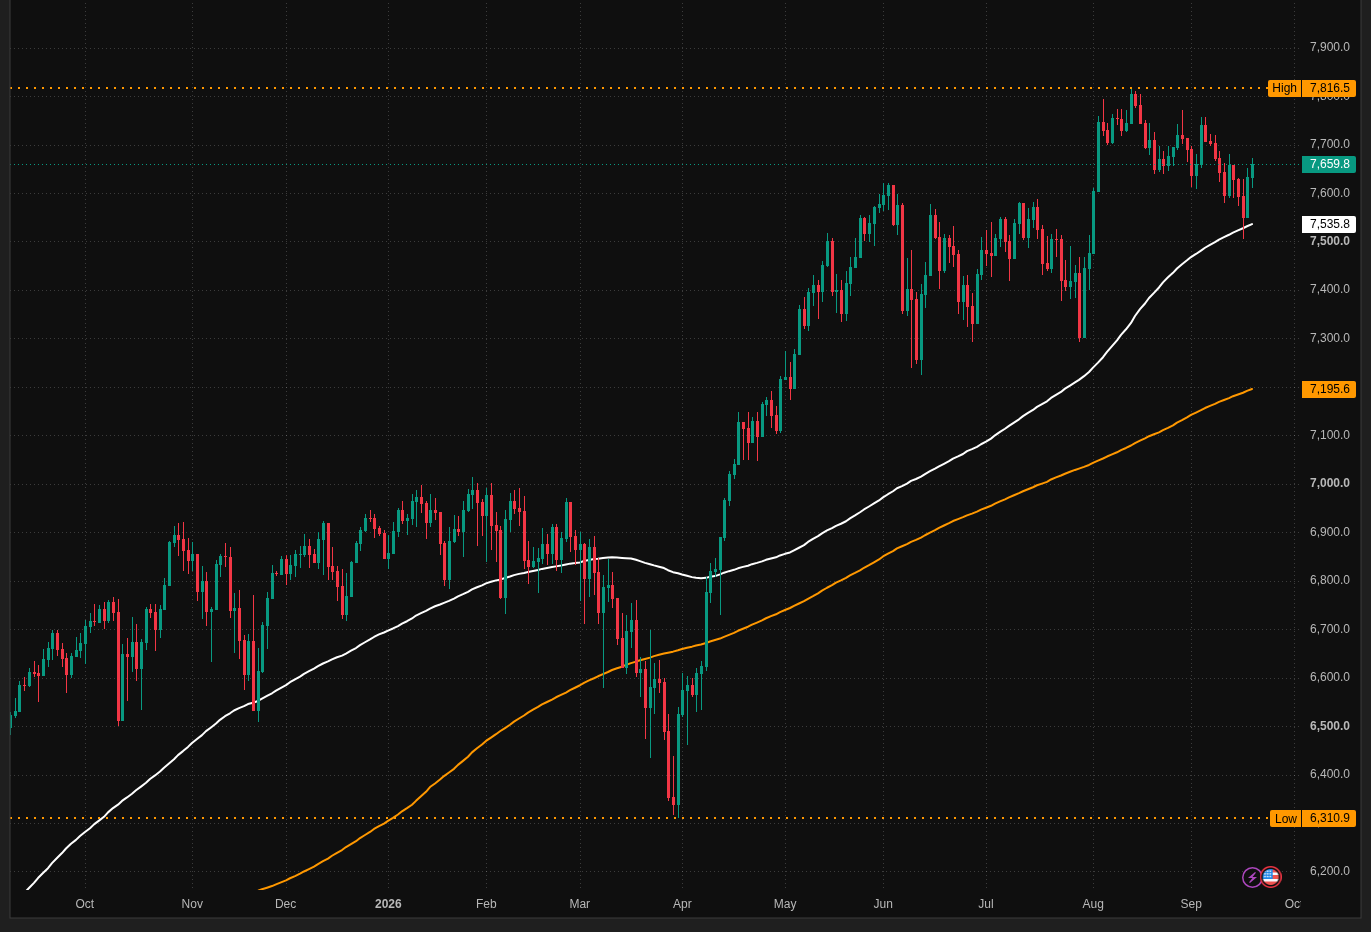Click the 7,100.0 price axis label
Viewport: 1371px width, 932px height.
pyautogui.click(x=1329, y=435)
